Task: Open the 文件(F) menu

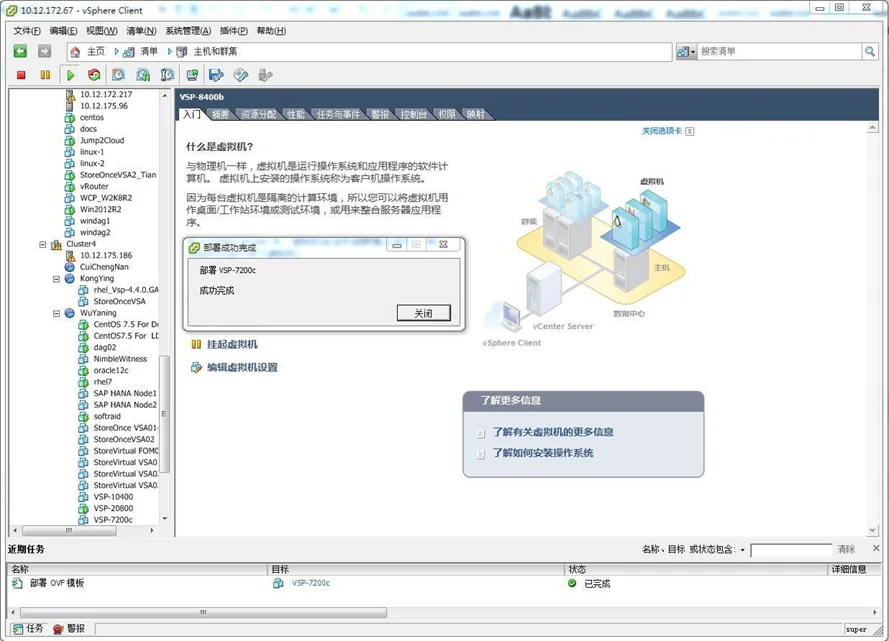Action: pos(27,31)
